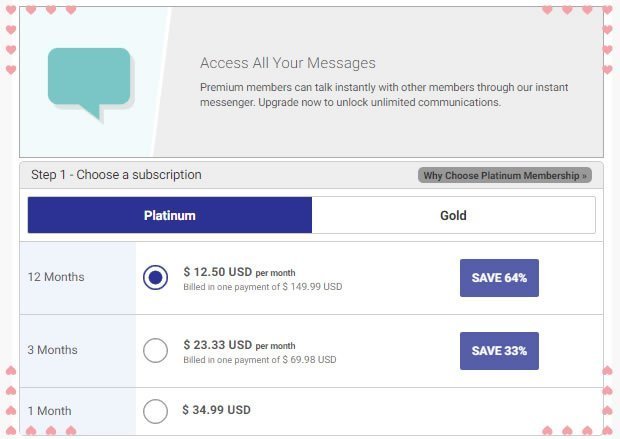The width and height of the screenshot is (620, 439).
Task: Select the 3 Months radio button
Action: tap(155, 350)
